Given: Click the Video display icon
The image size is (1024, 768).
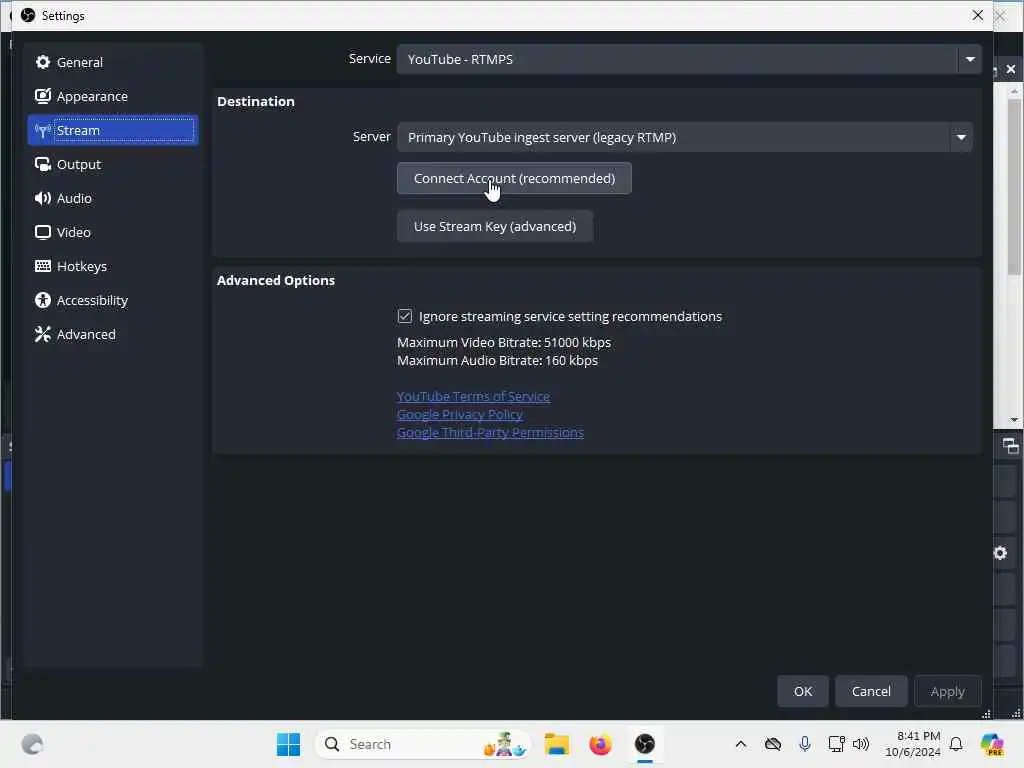Looking at the screenshot, I should pyautogui.click(x=42, y=232).
